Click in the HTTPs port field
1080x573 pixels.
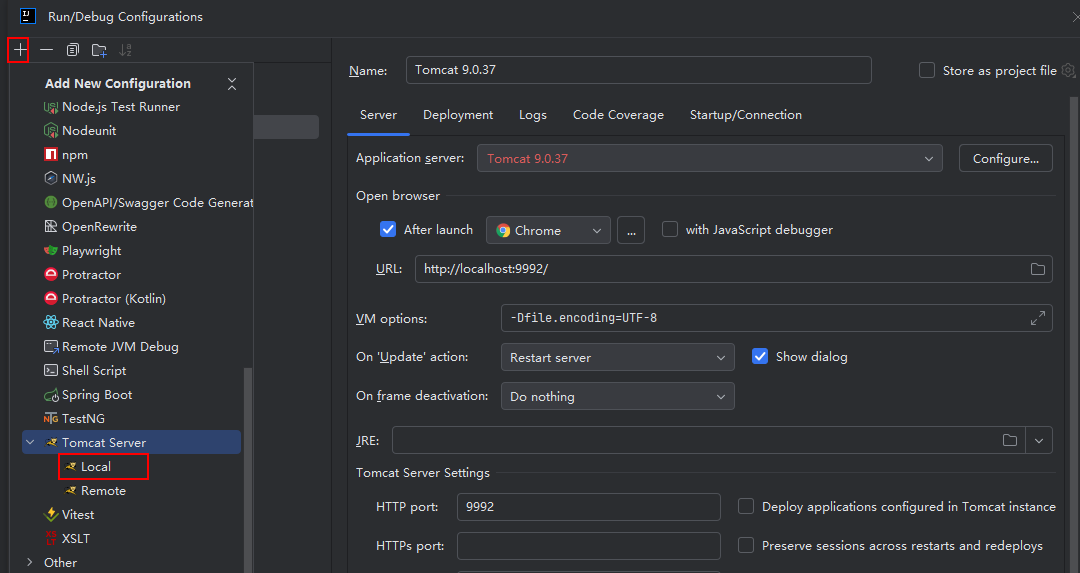[589, 546]
